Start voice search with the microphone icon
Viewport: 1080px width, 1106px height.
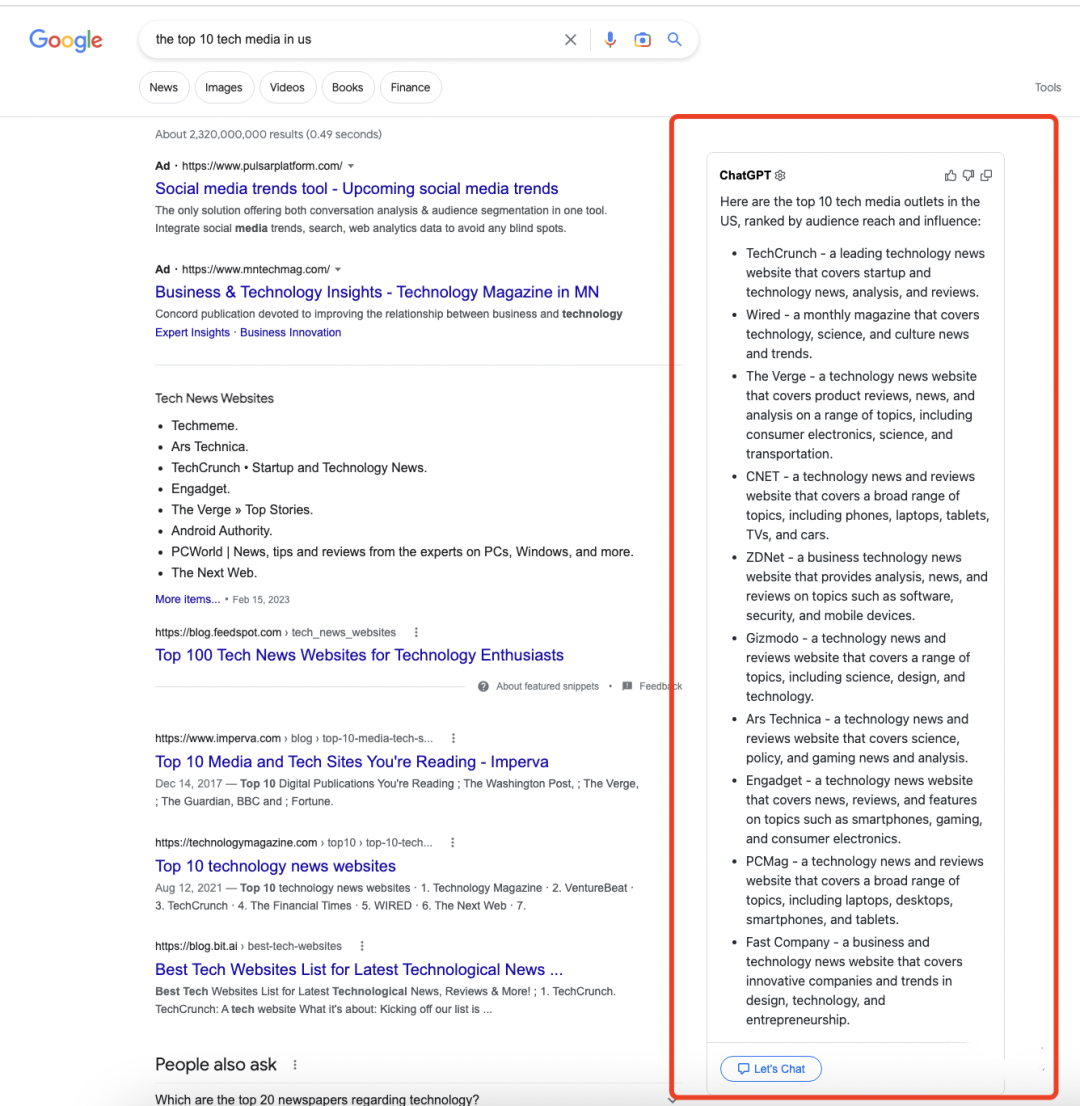tap(610, 40)
